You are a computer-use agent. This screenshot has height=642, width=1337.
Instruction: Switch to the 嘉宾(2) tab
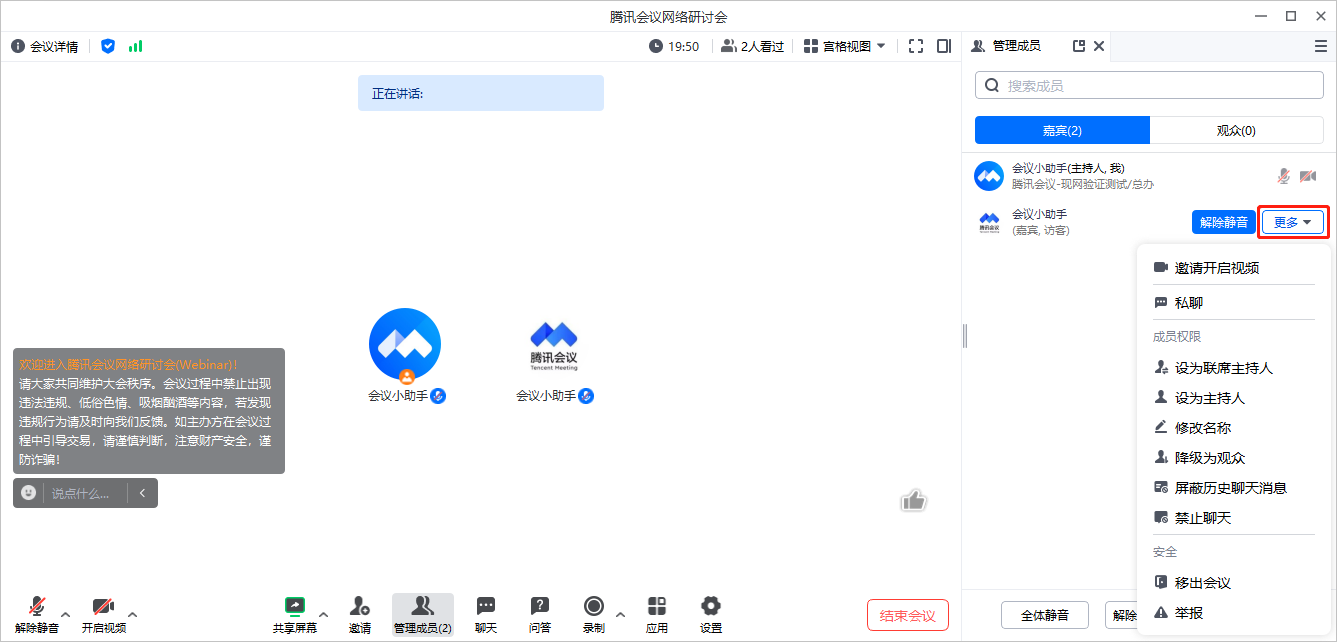point(1062,130)
